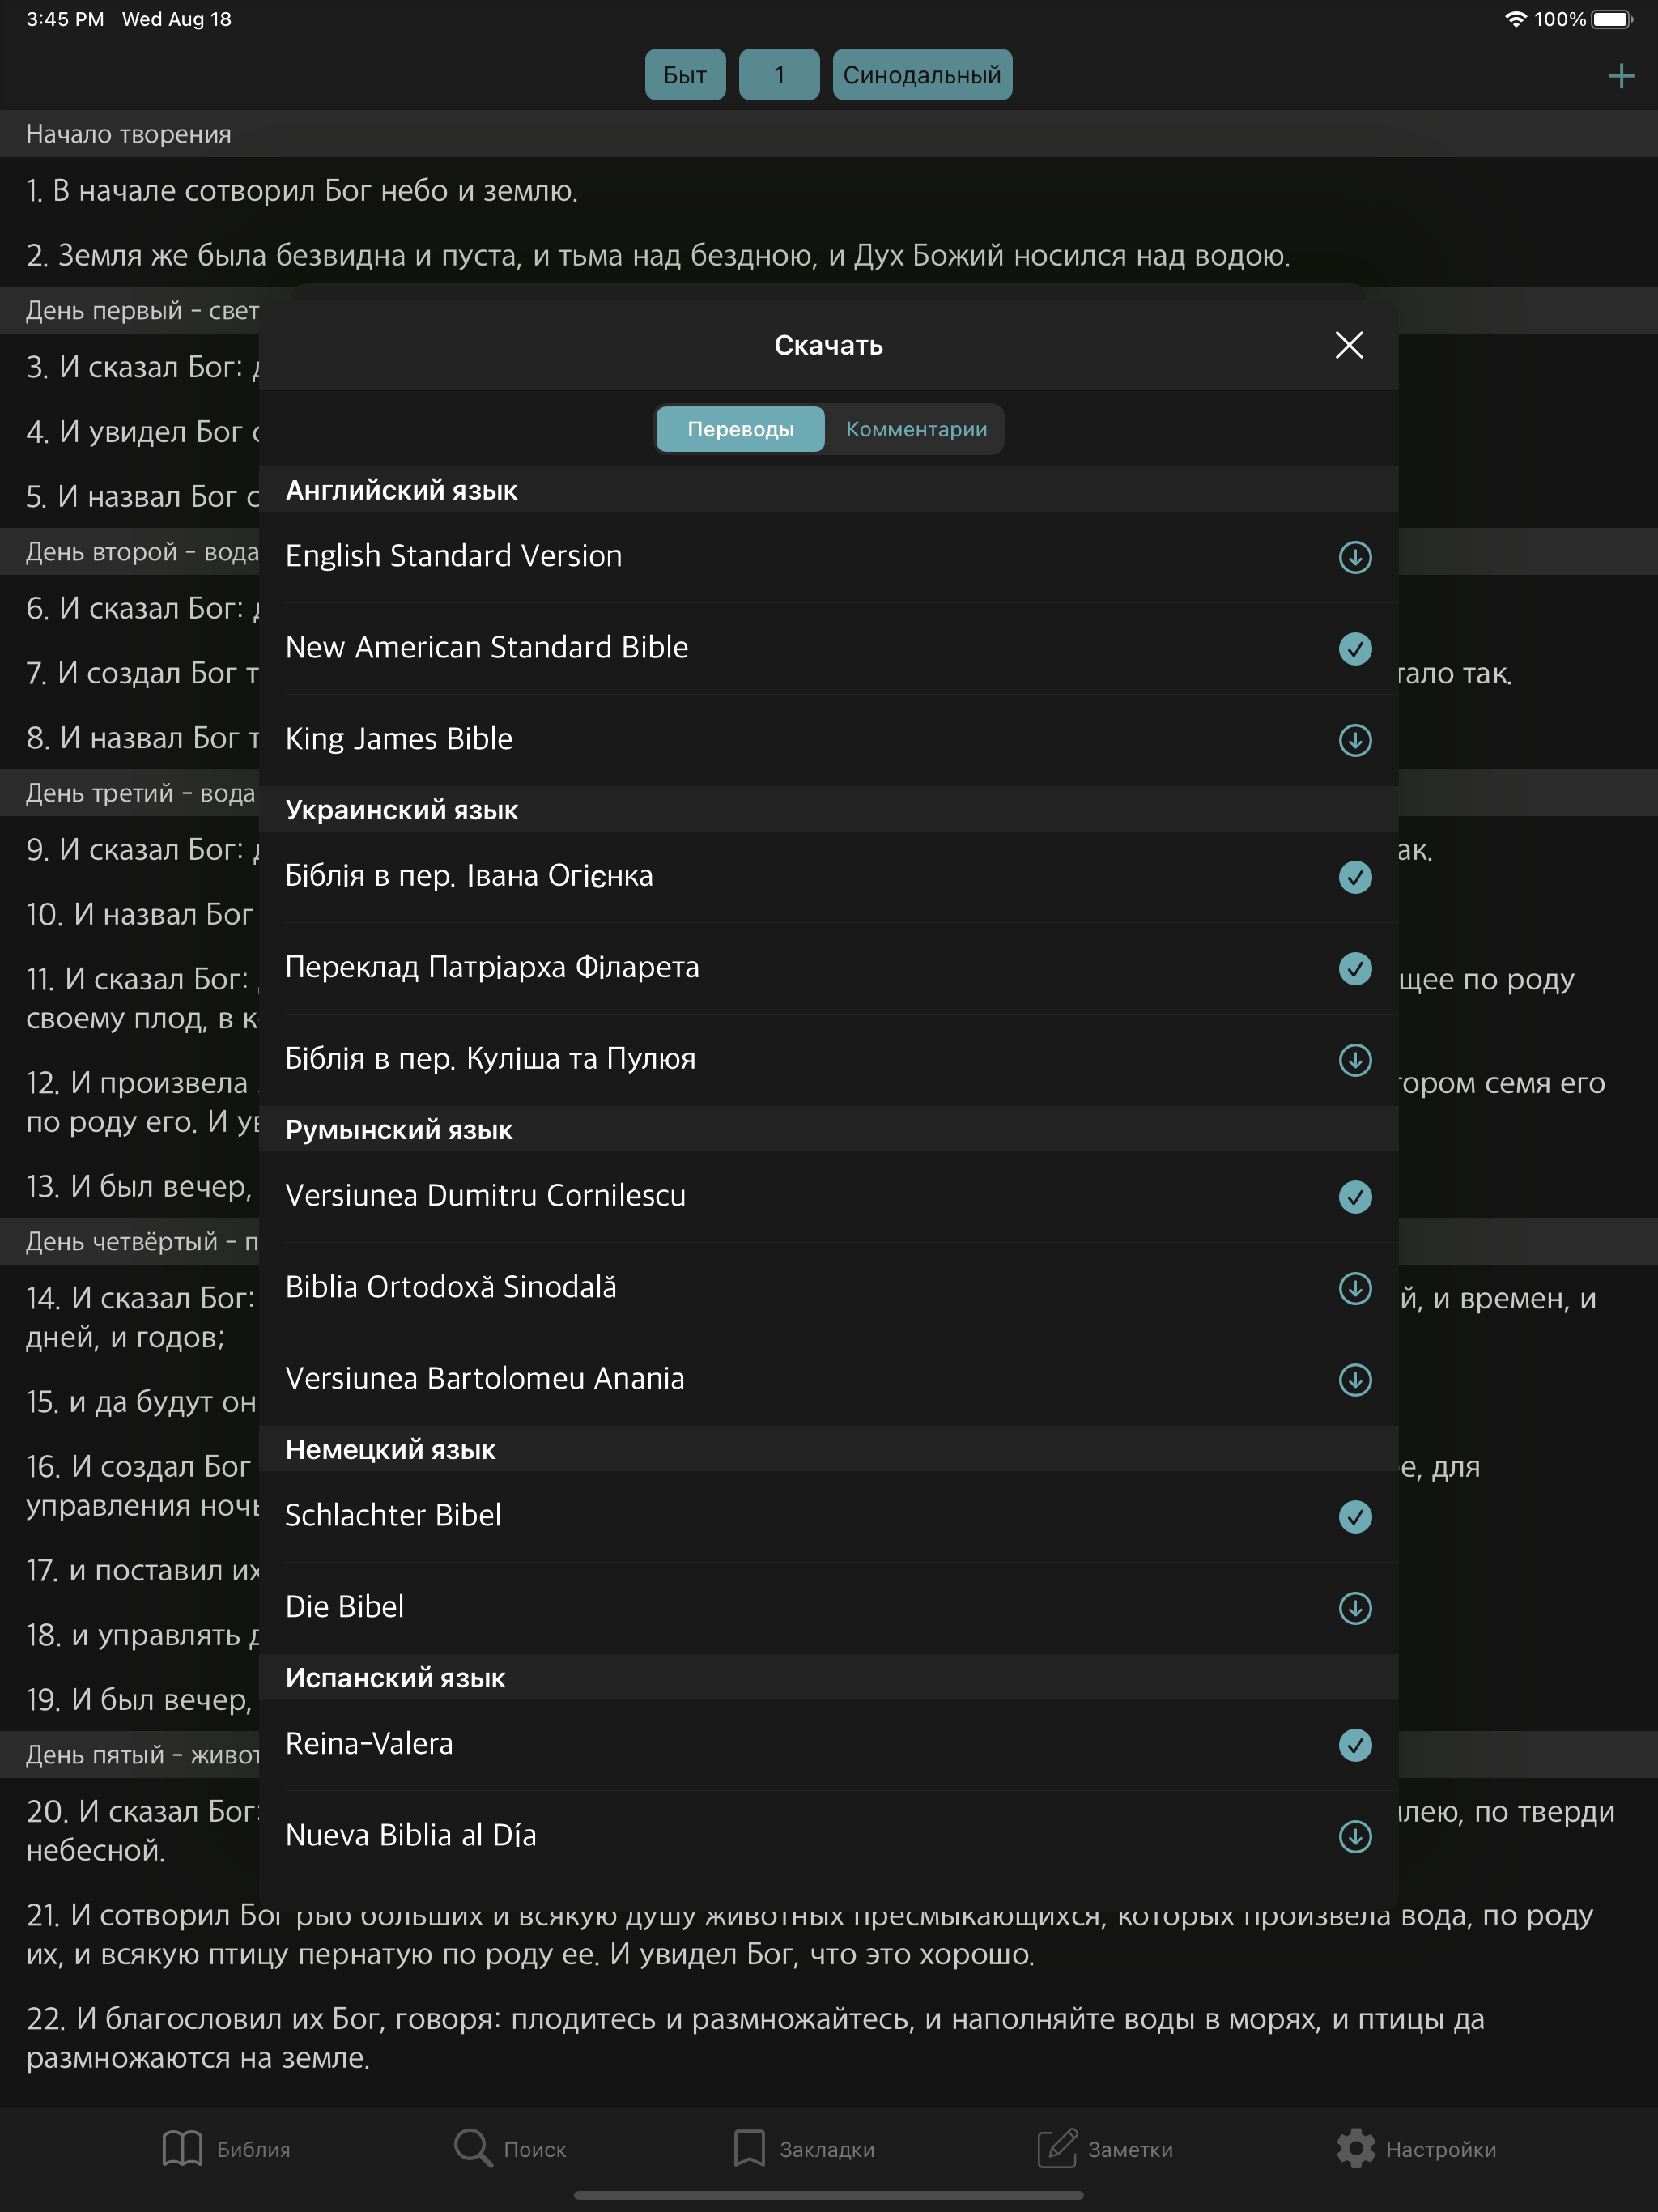Switch to the Комментарии tab
Screen dimensions: 1658x2212
[x=916, y=429]
